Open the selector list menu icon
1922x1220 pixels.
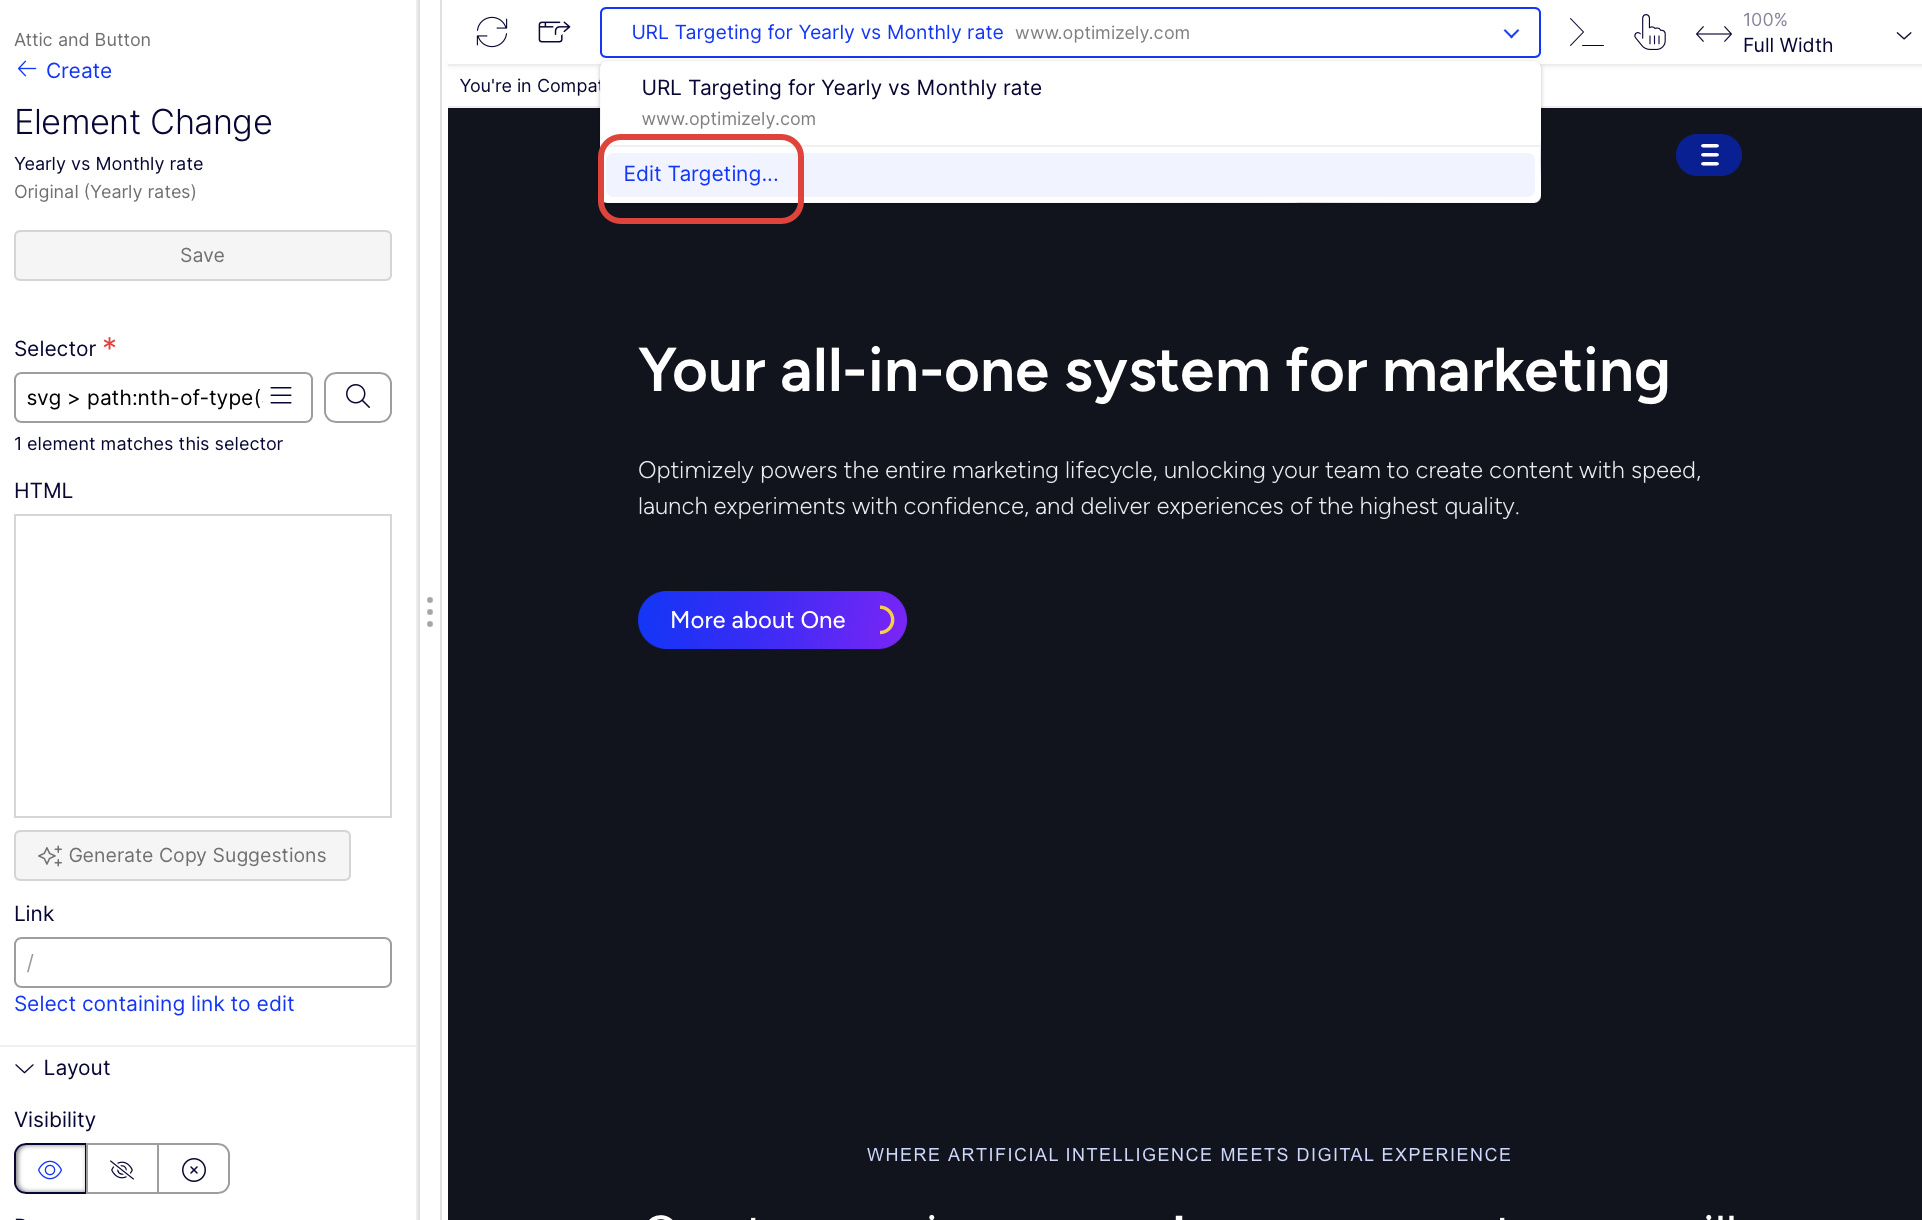coord(282,396)
